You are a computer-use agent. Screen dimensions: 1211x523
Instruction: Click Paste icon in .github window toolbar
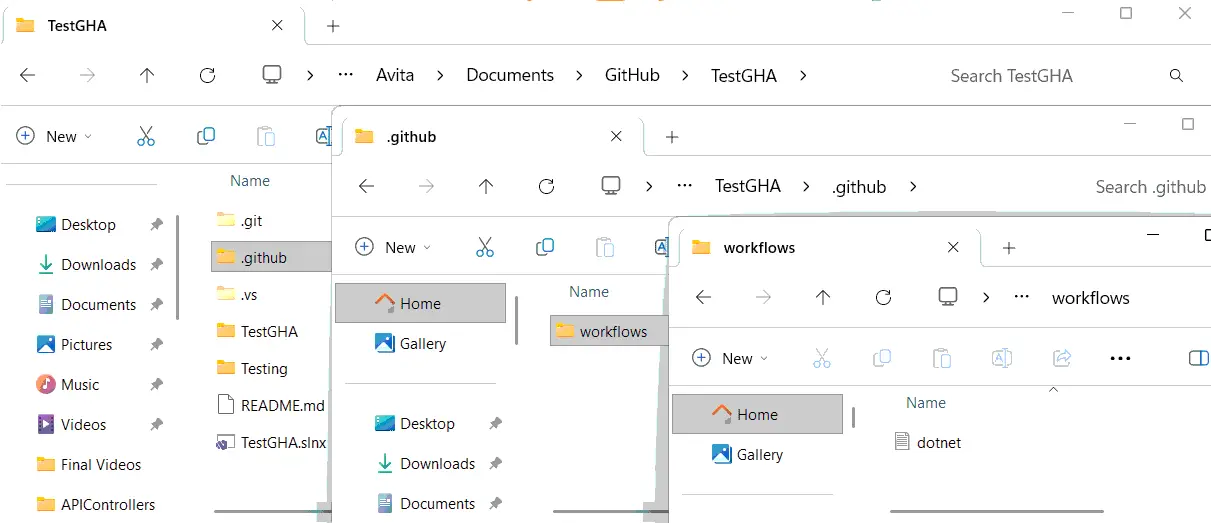coord(604,247)
